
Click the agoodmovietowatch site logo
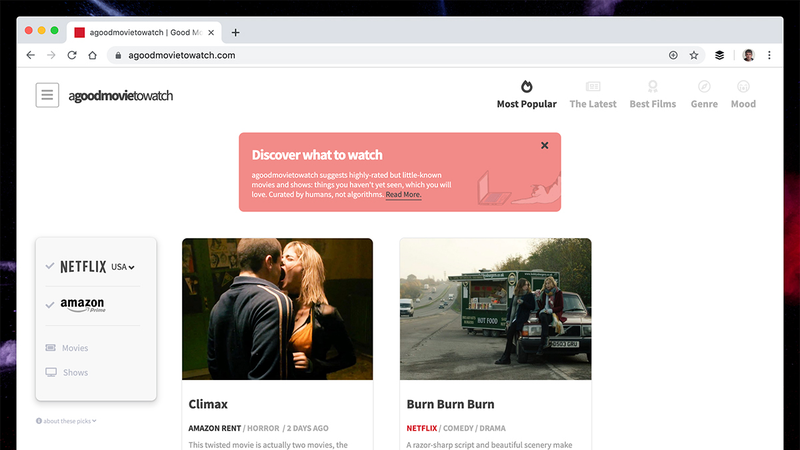(120, 95)
